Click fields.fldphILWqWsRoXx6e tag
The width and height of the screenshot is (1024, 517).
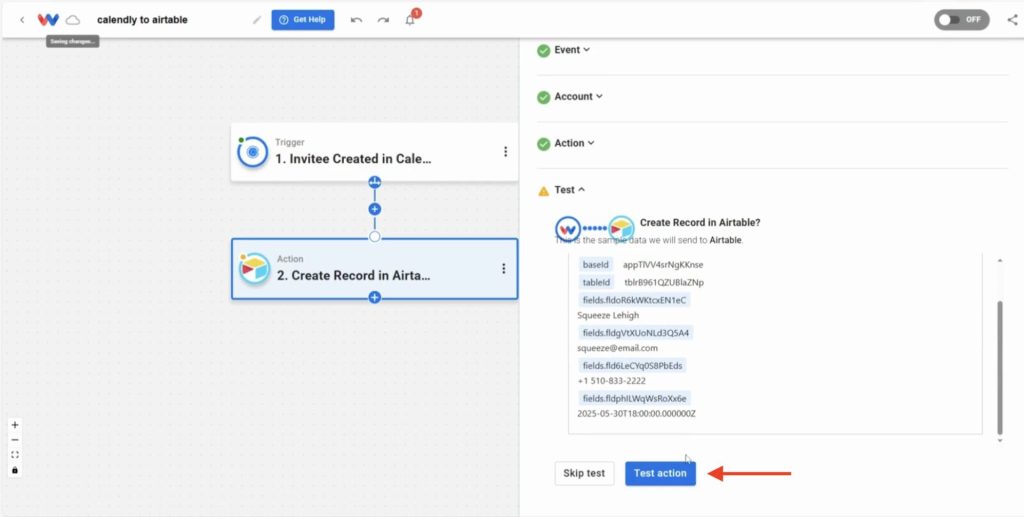634,398
